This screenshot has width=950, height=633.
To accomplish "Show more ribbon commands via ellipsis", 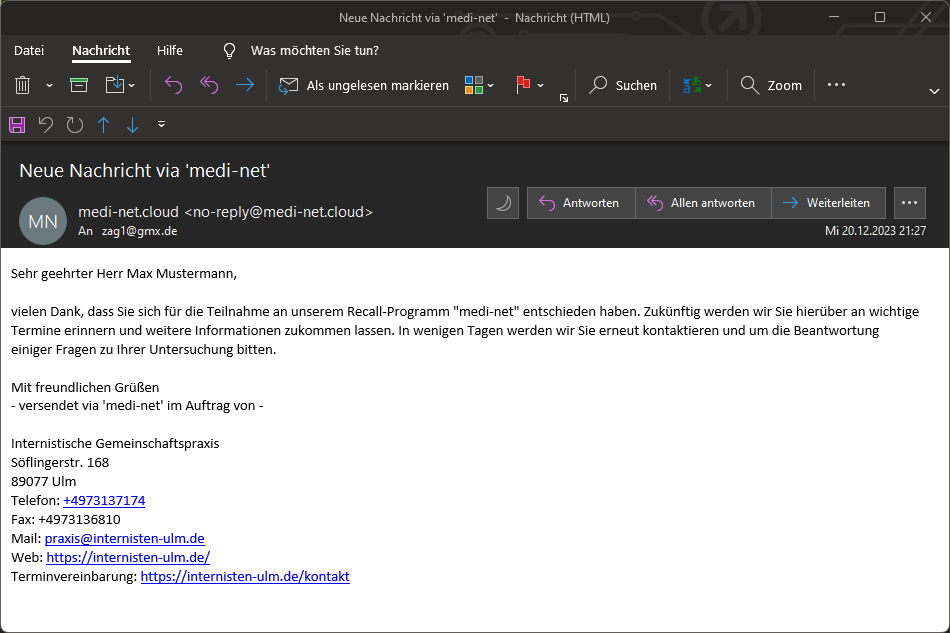I will [x=836, y=85].
